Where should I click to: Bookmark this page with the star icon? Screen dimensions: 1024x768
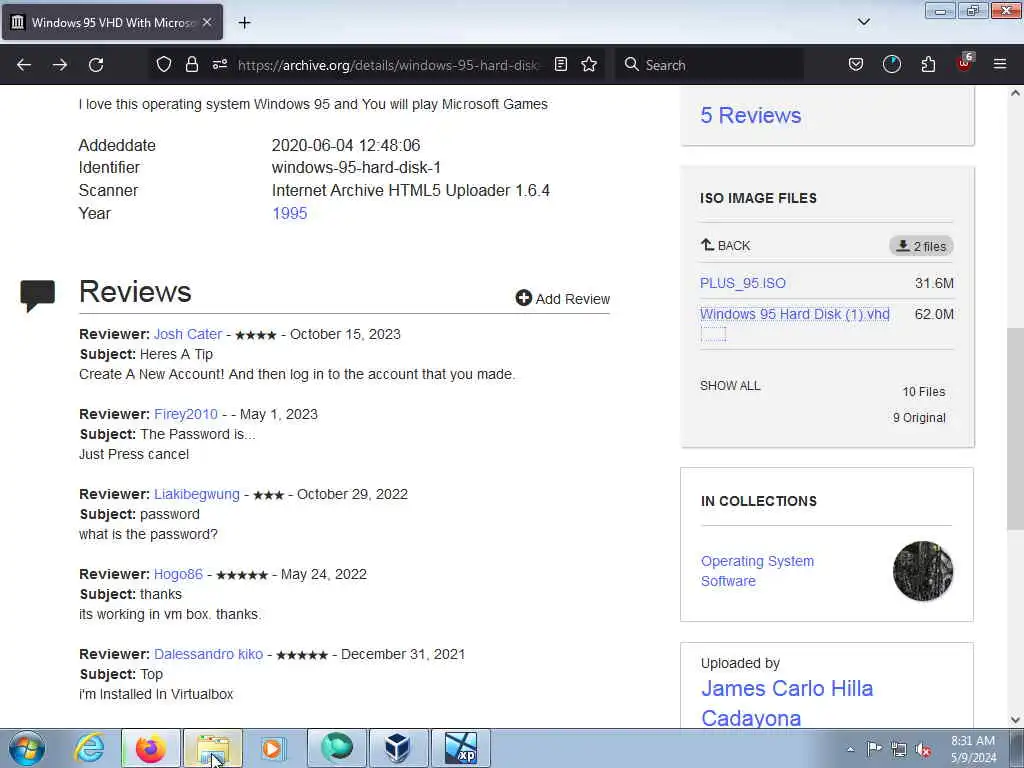tap(589, 64)
